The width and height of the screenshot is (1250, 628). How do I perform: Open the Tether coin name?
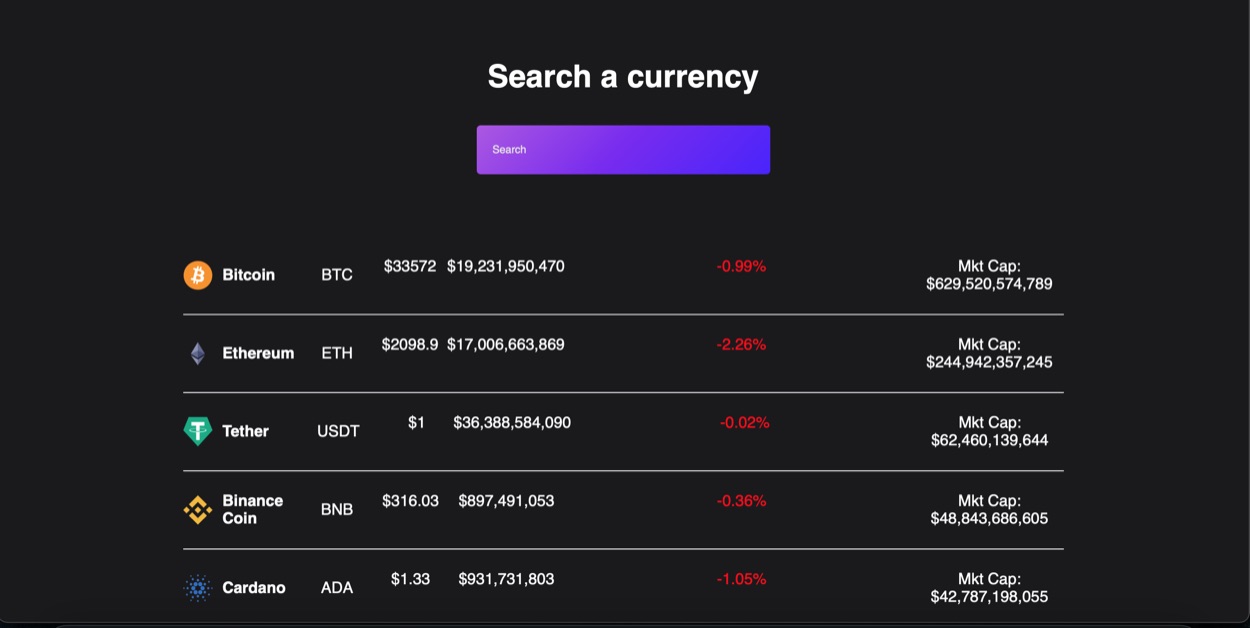[x=245, y=431]
